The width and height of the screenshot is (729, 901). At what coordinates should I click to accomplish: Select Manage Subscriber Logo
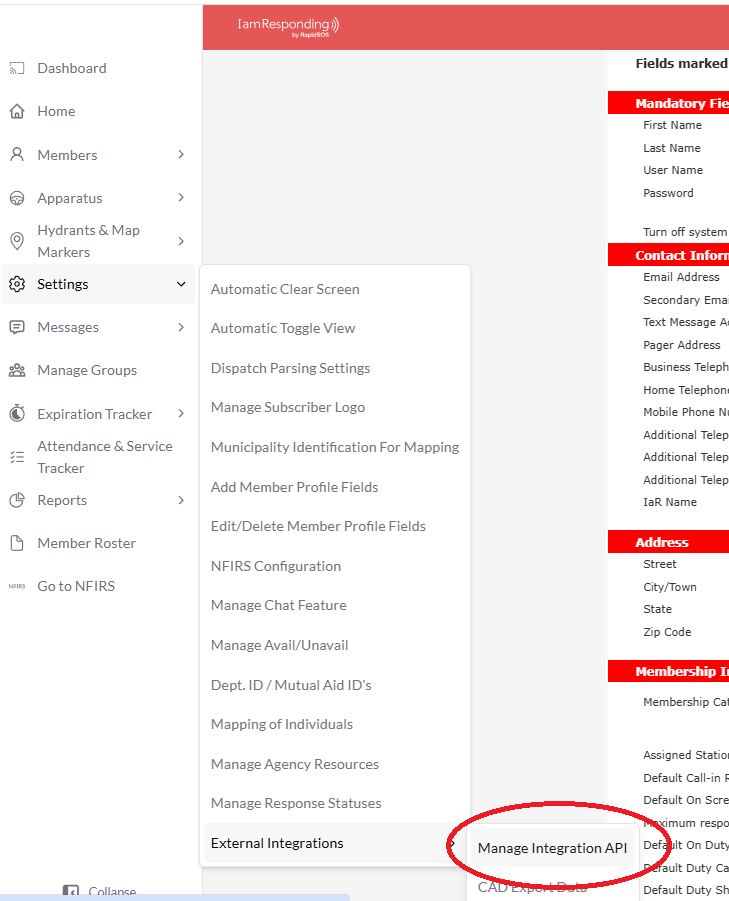288,407
